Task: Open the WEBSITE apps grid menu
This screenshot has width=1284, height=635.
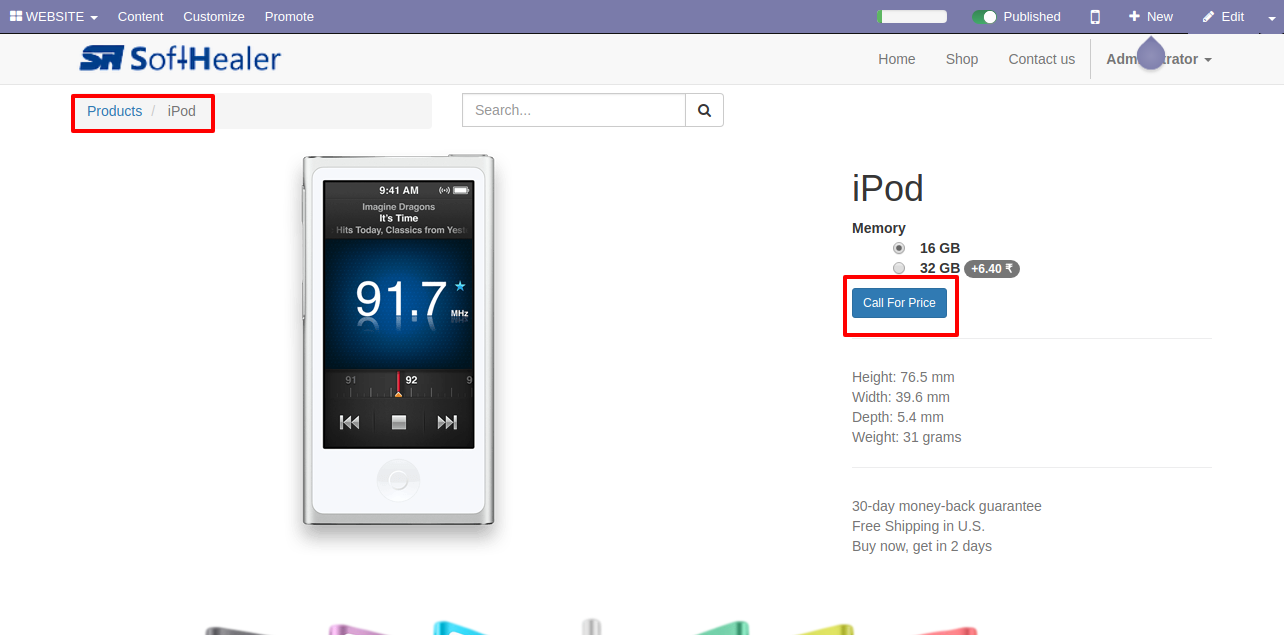Action: 54,16
